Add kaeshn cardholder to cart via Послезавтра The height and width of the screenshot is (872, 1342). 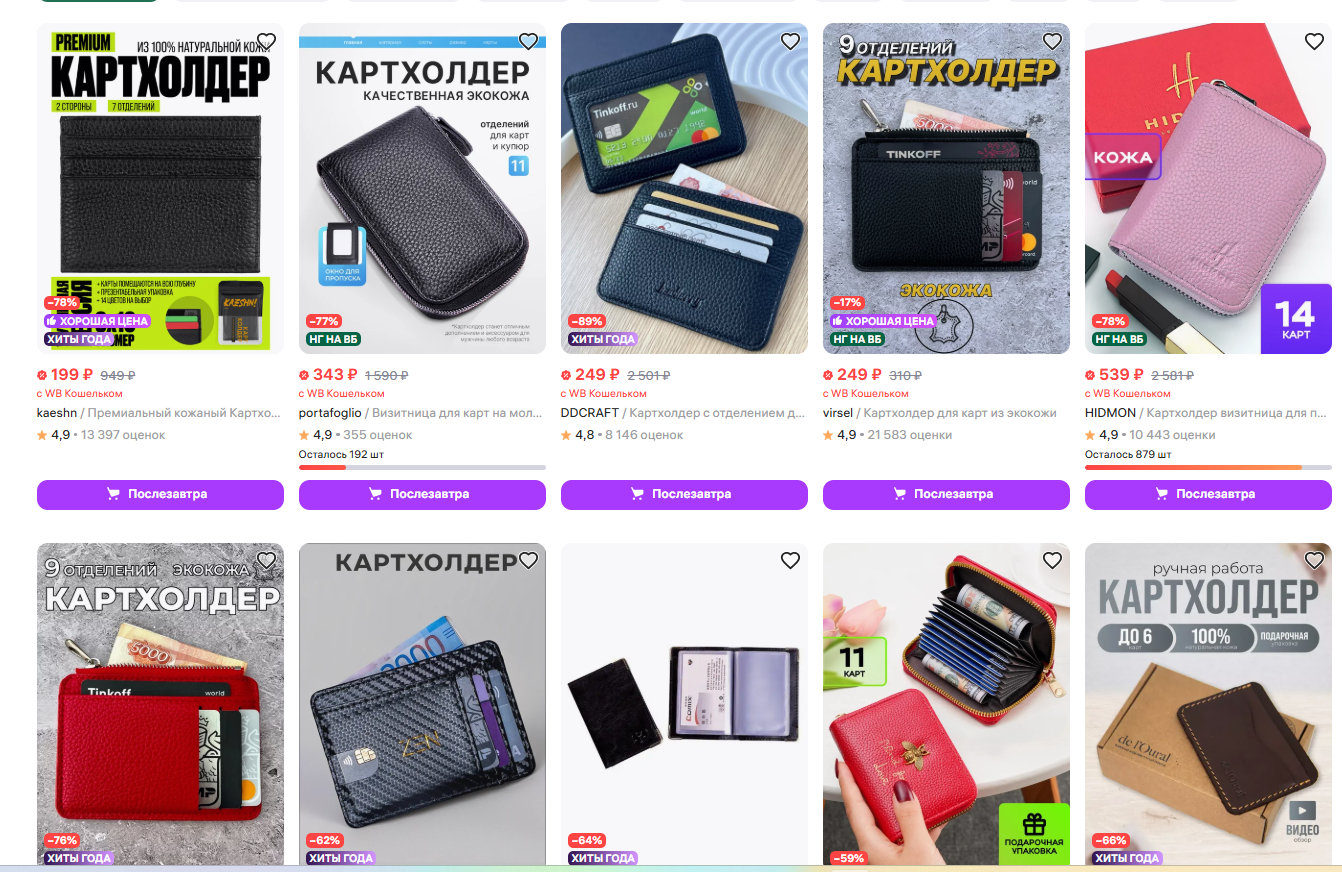[x=160, y=494]
